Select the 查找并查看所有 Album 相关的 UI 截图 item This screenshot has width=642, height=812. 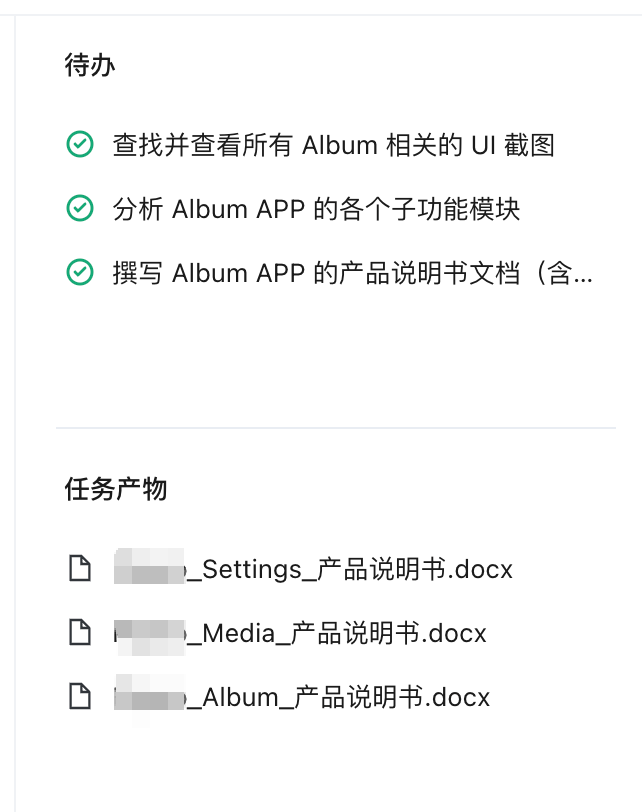coord(333,145)
